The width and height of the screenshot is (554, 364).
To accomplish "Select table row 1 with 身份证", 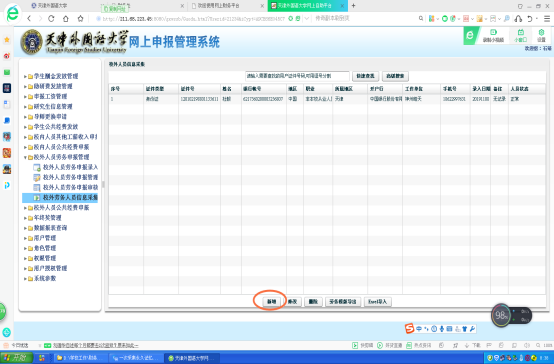I will pos(327,99).
